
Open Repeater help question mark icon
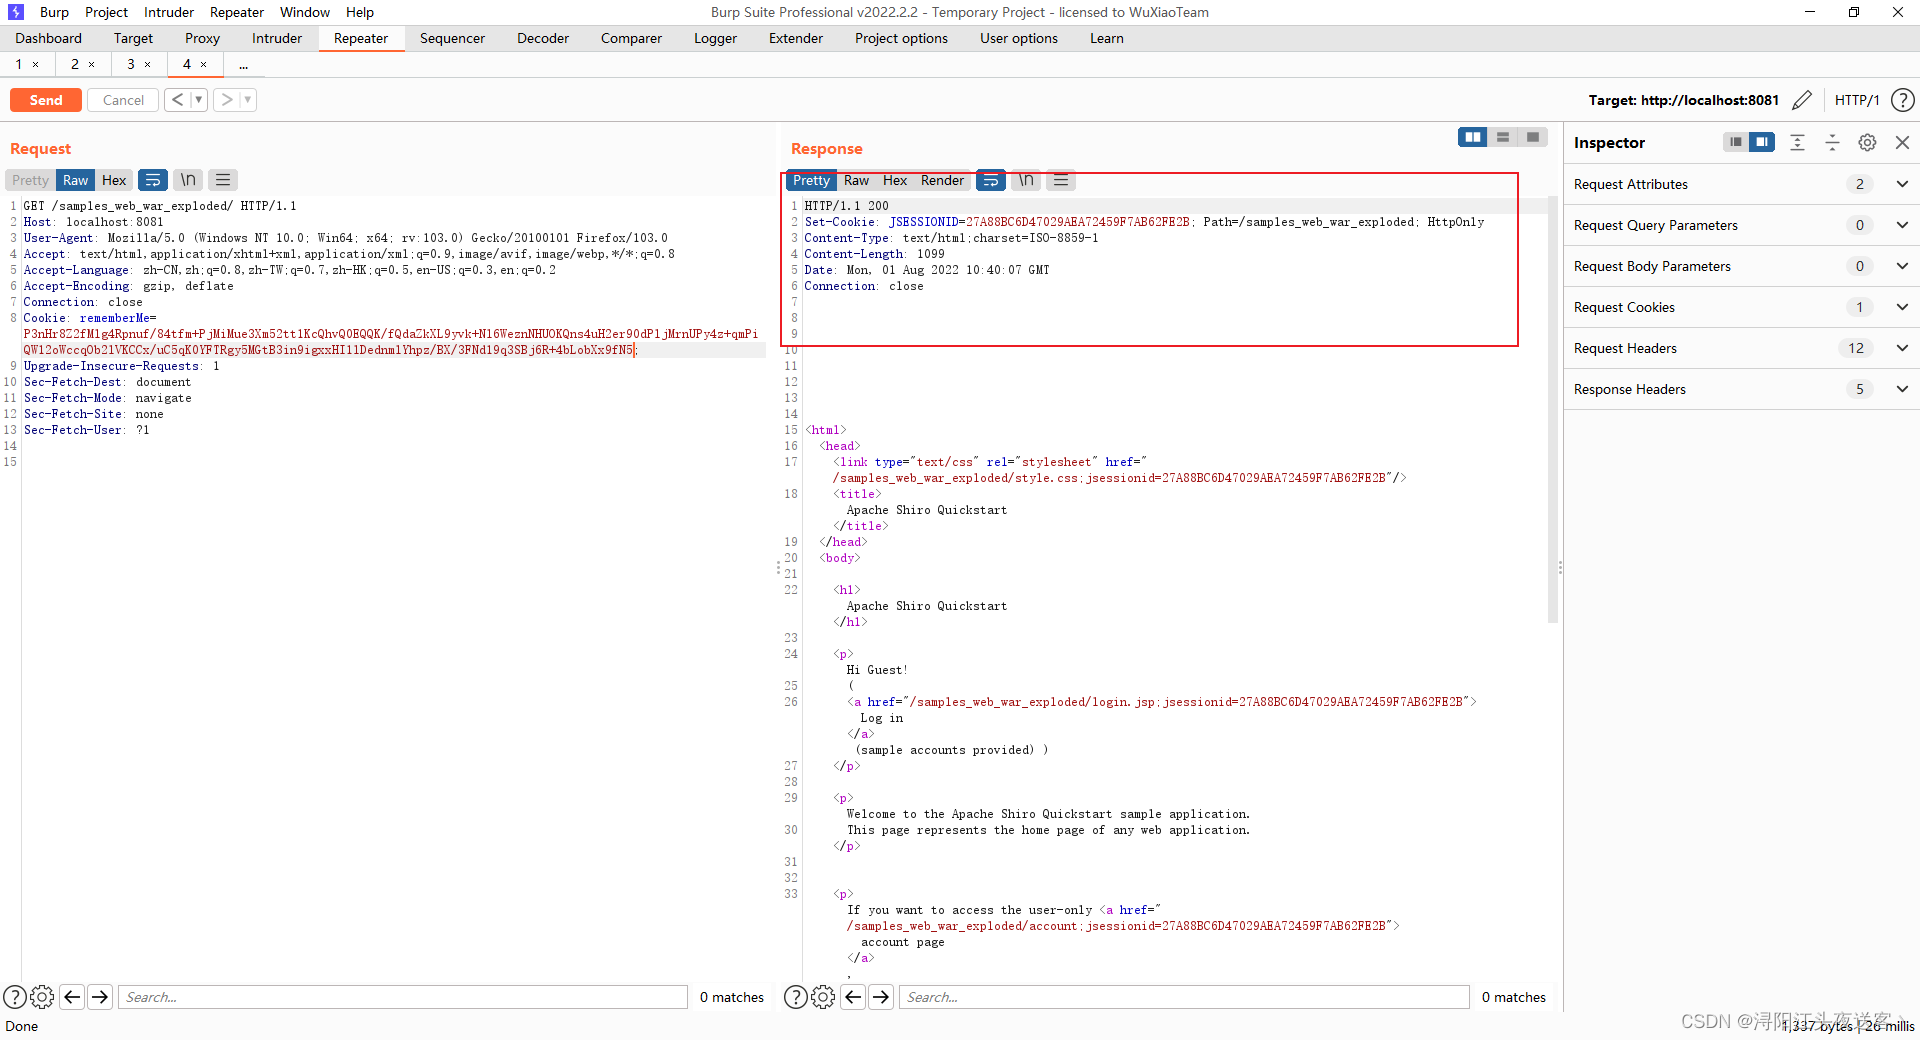click(1903, 100)
